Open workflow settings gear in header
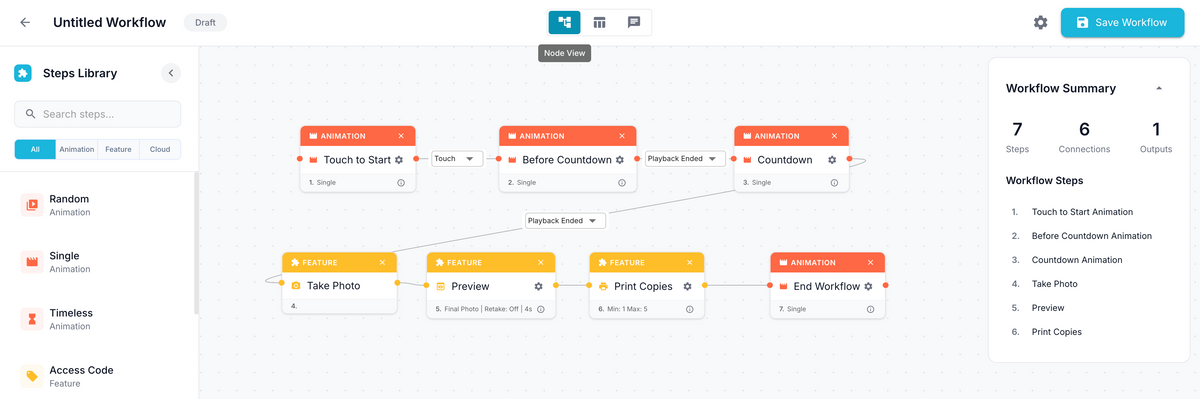 point(1041,22)
